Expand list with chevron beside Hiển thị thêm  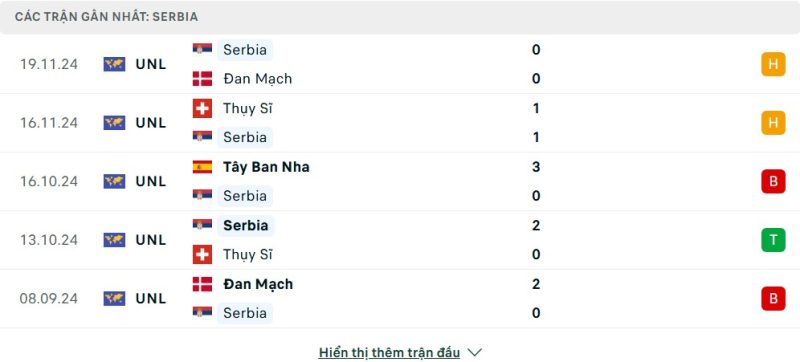474,352
